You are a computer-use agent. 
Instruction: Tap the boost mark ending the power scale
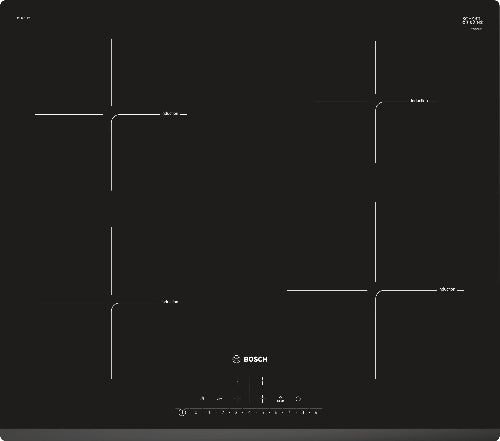316,413
